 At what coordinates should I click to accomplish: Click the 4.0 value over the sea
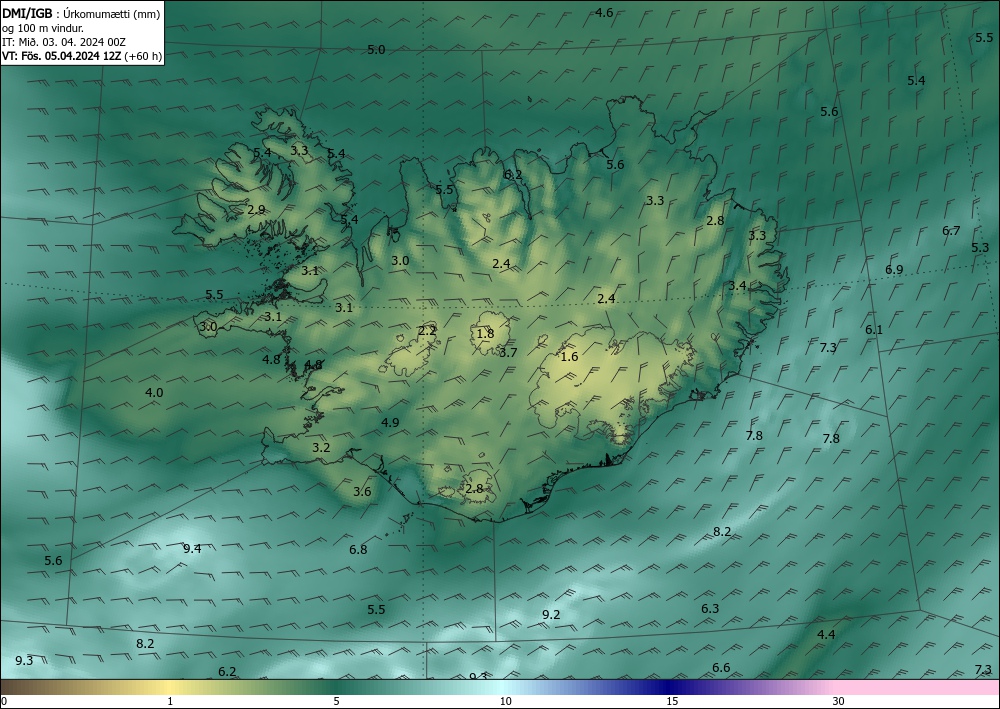point(154,393)
